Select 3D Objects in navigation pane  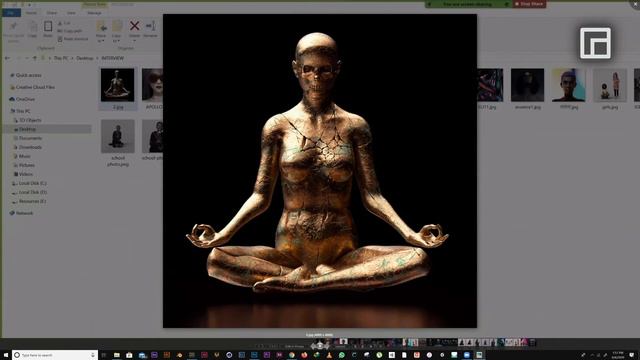(x=30, y=120)
